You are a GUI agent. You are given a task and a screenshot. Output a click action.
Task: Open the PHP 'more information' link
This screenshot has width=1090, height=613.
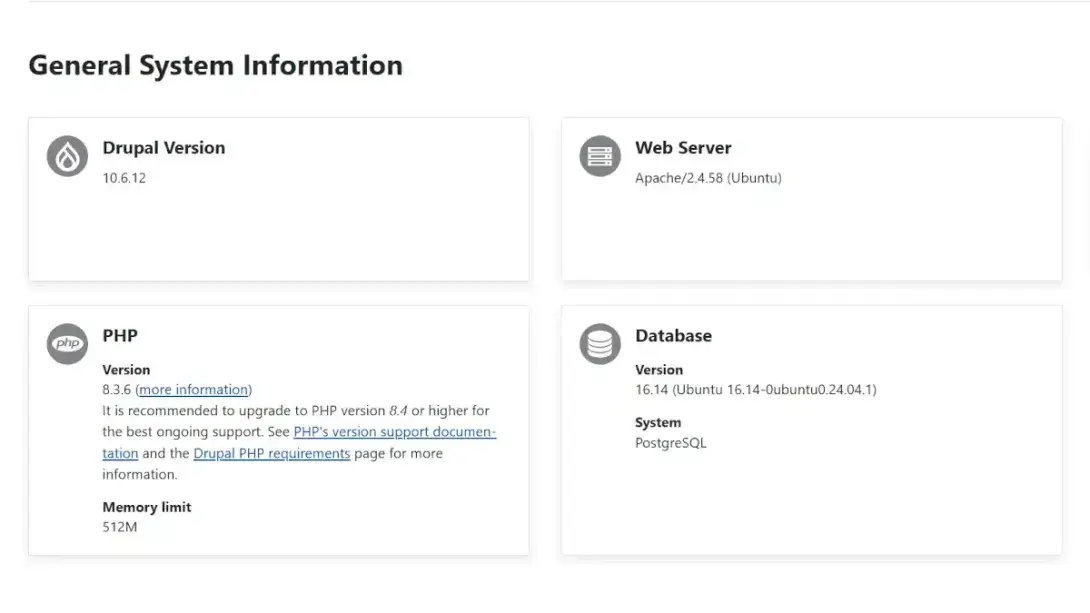click(x=194, y=390)
